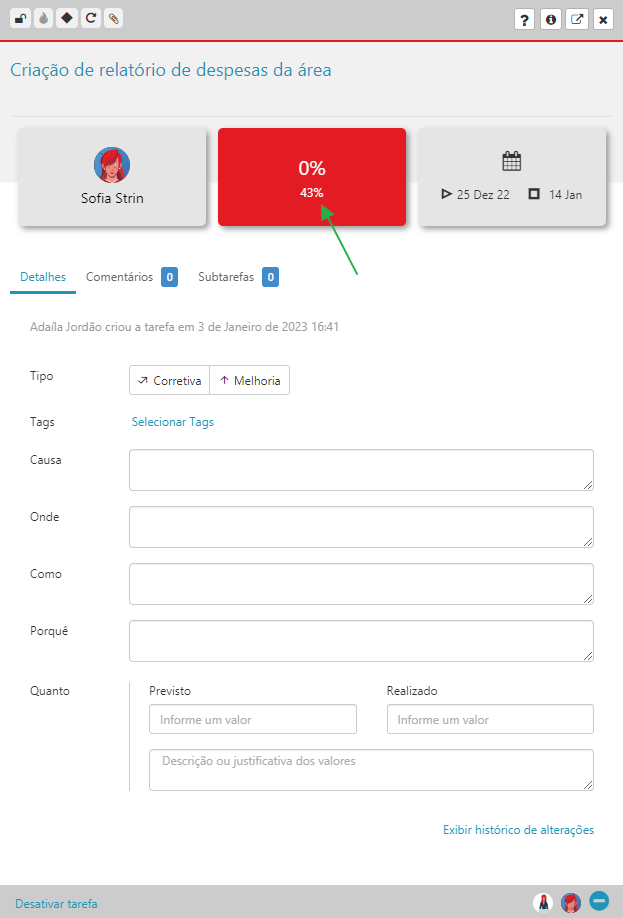The image size is (623, 918).
Task: Click the paperclip attachment icon
Action: coord(114,18)
